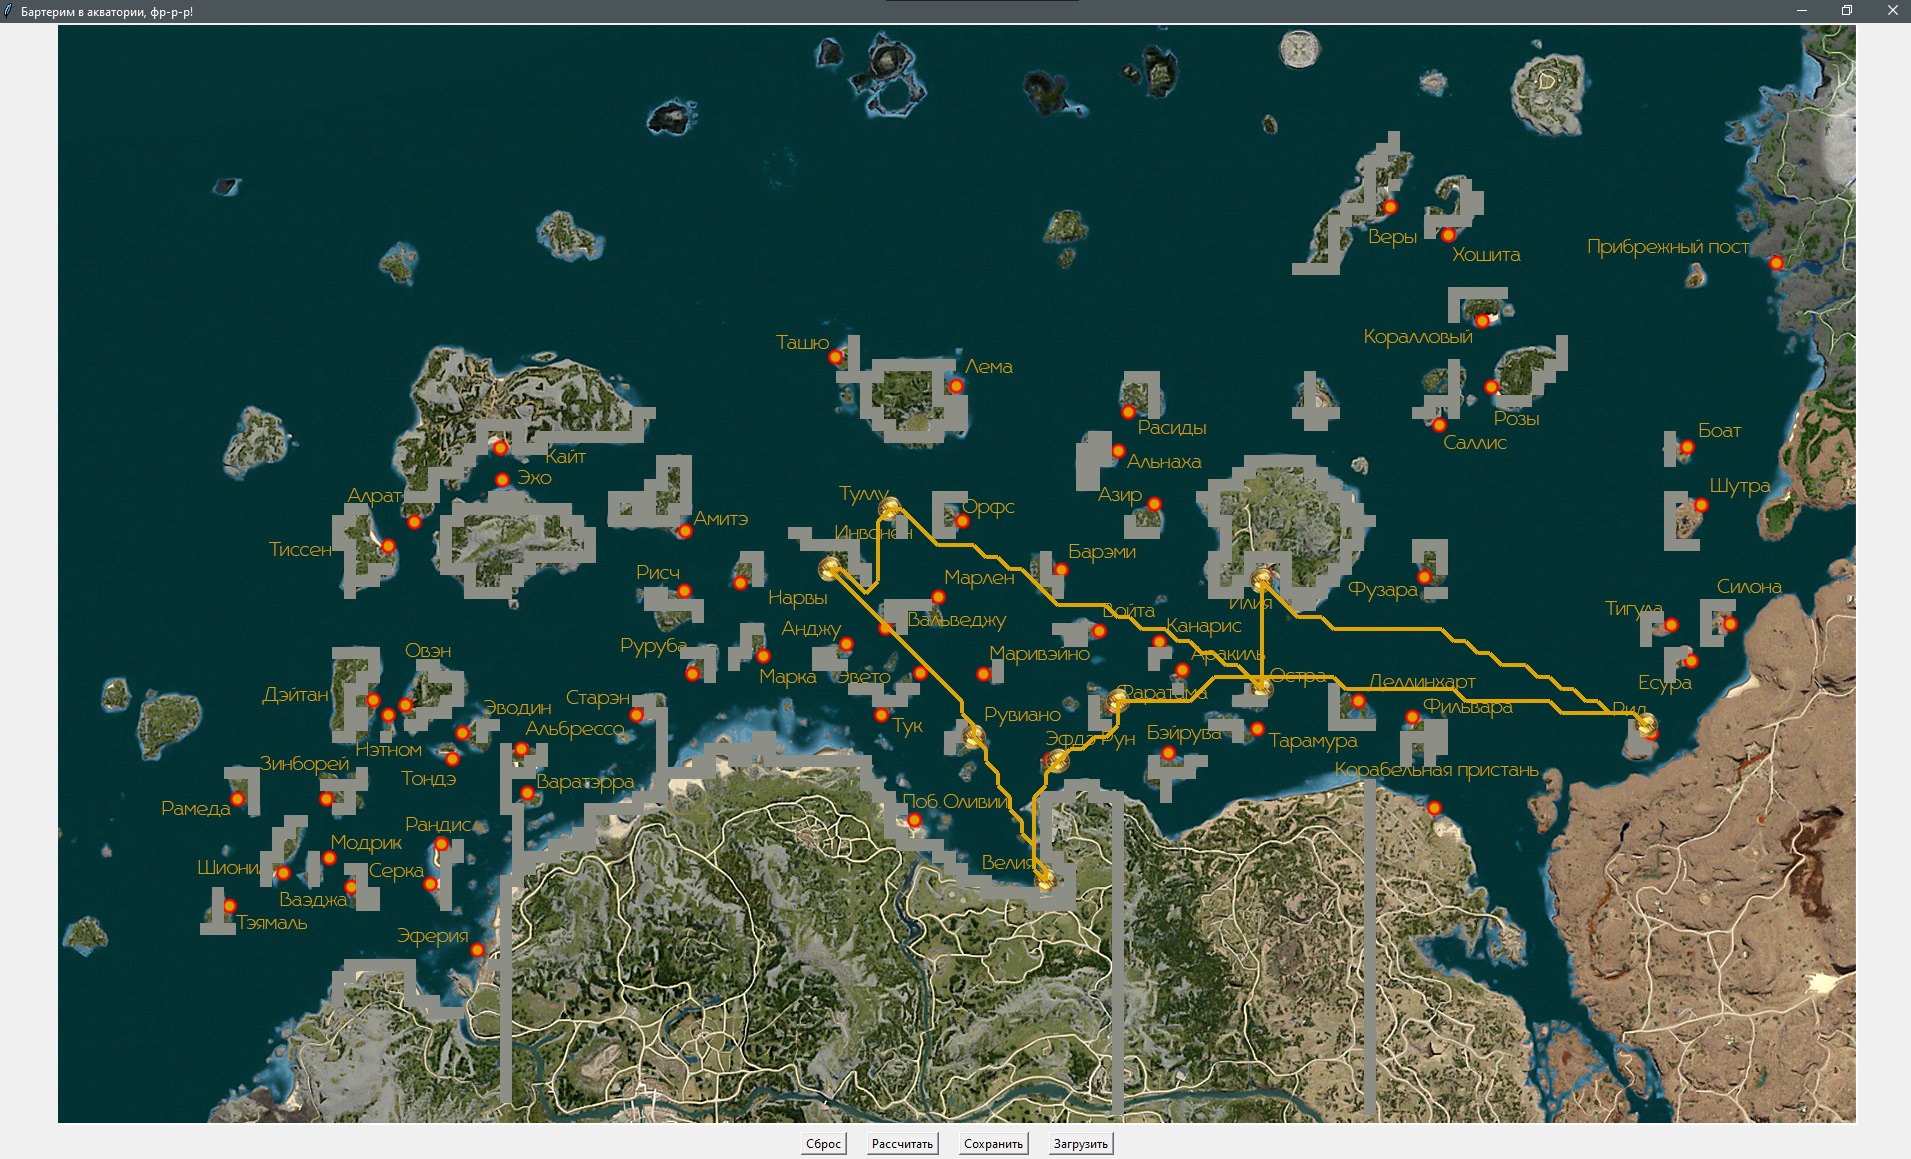Click the Анджу island label
1911x1159 pixels.
click(x=811, y=629)
